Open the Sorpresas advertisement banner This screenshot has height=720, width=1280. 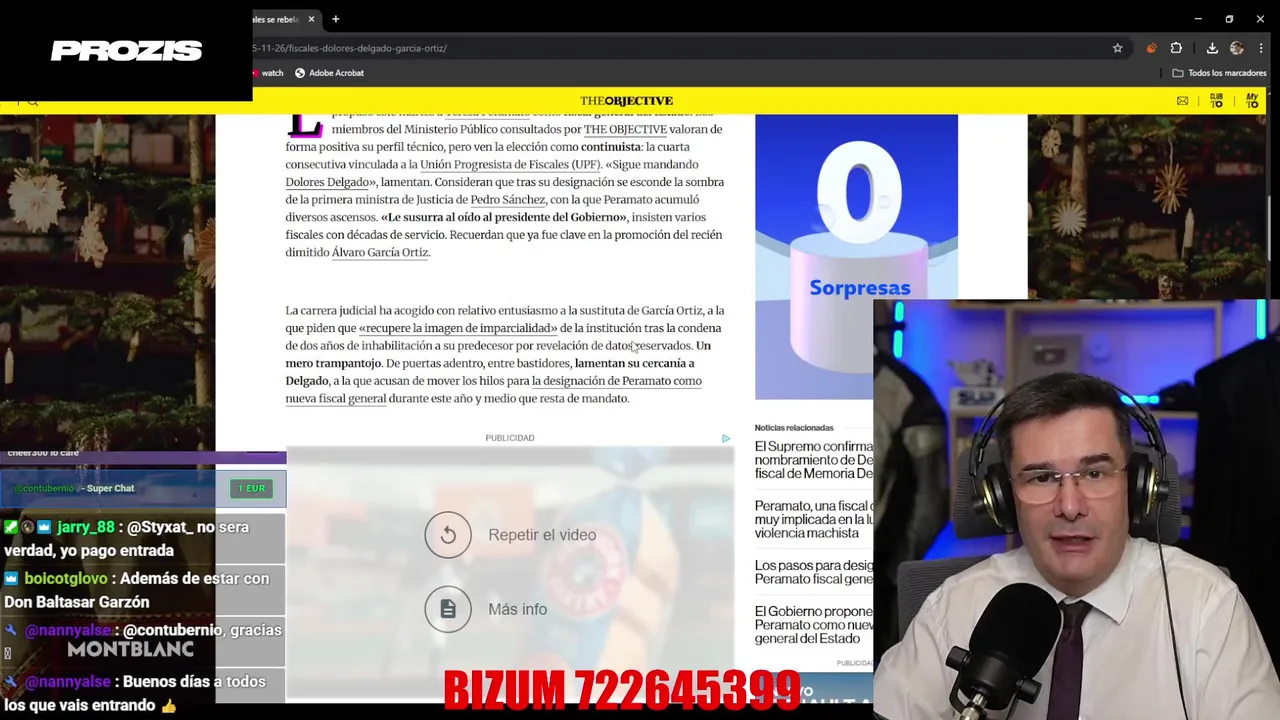tap(856, 256)
